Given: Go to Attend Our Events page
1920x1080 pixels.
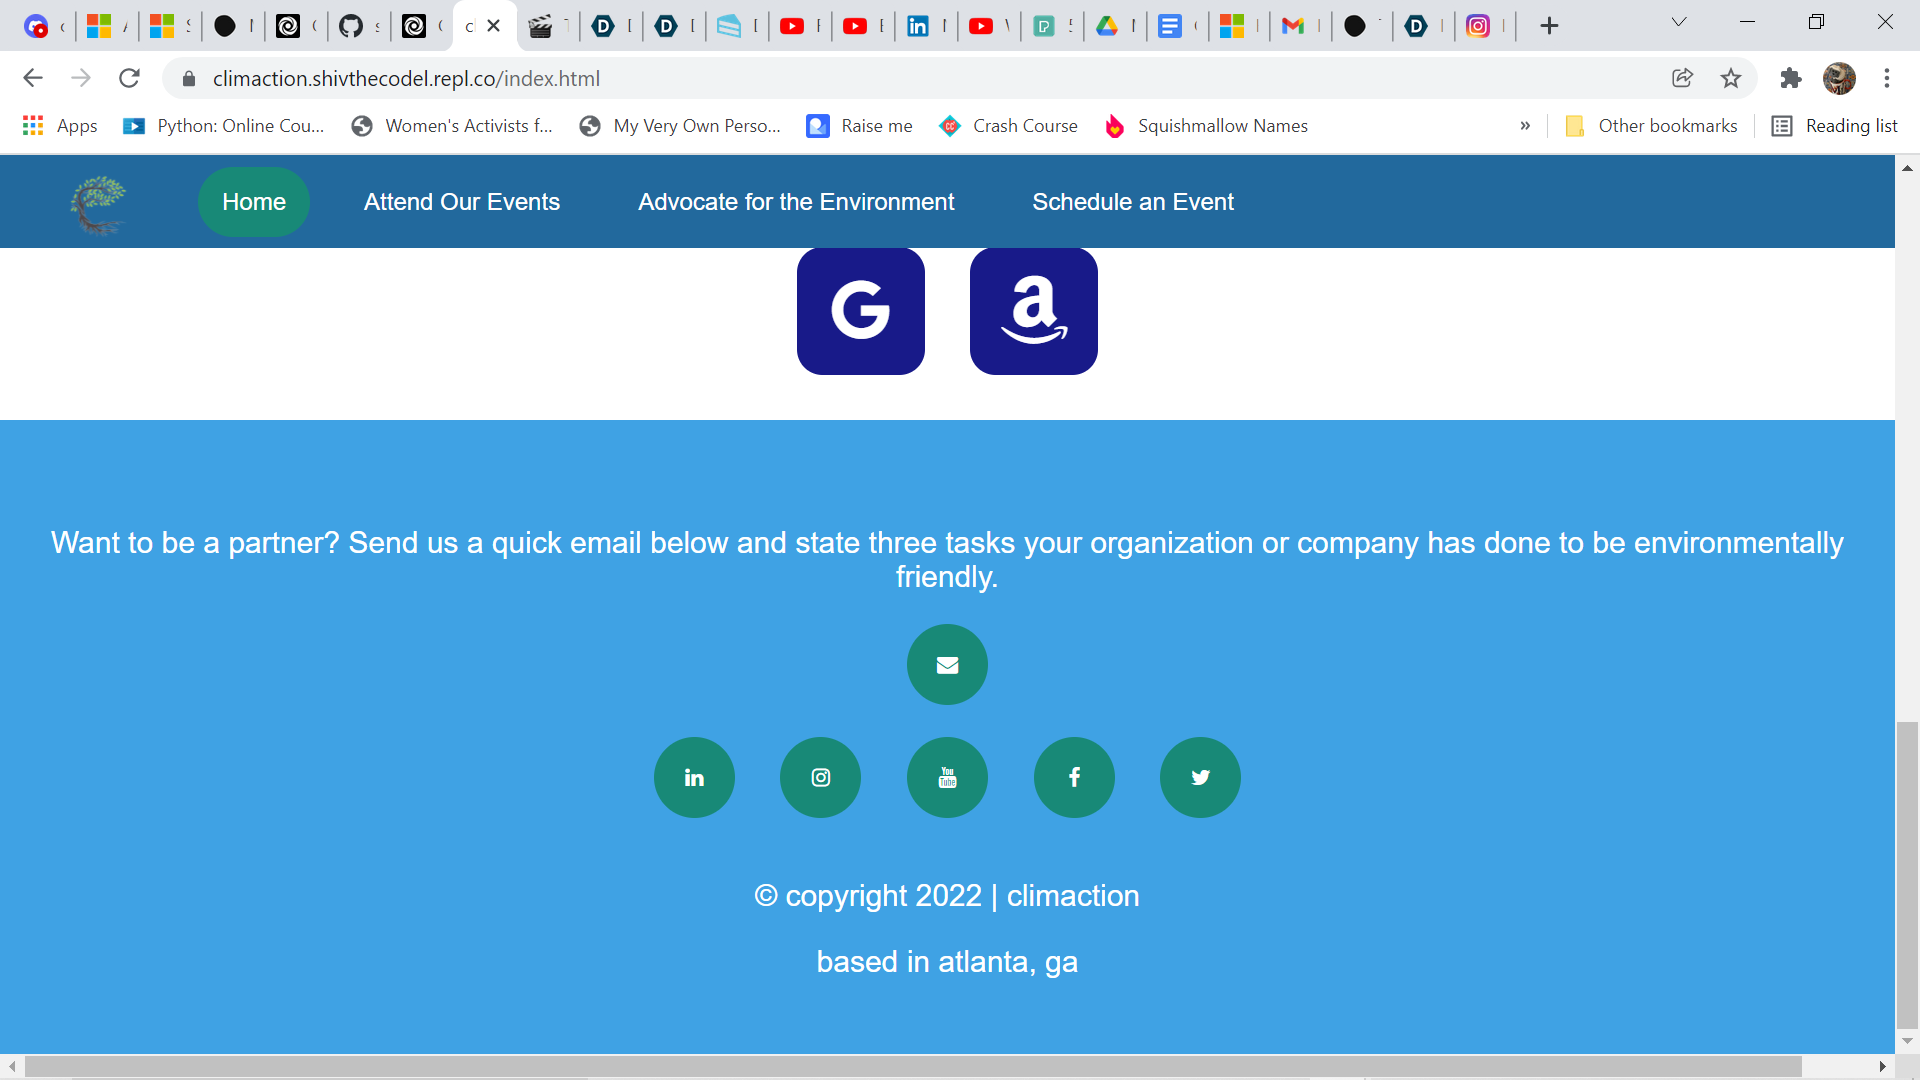Looking at the screenshot, I should [461, 202].
